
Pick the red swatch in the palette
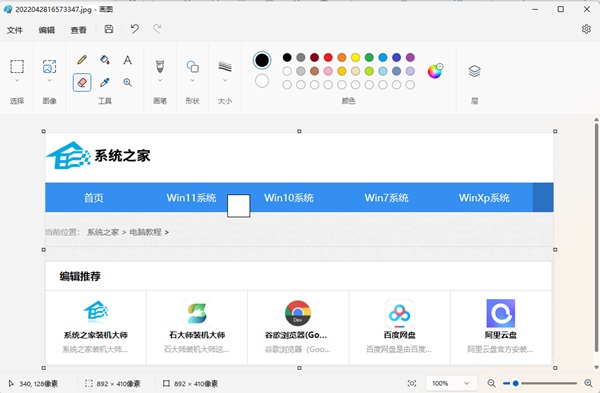point(328,57)
